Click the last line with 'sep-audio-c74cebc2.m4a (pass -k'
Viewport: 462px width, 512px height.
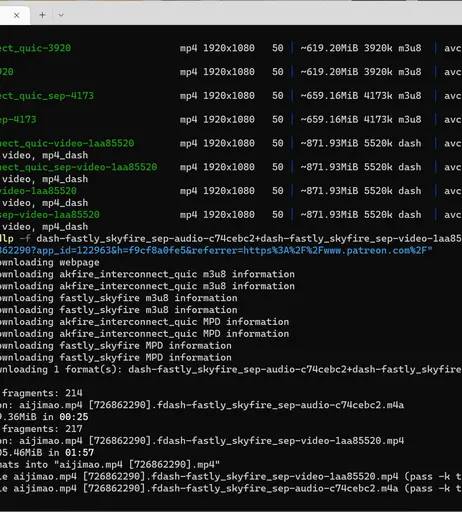(231, 488)
